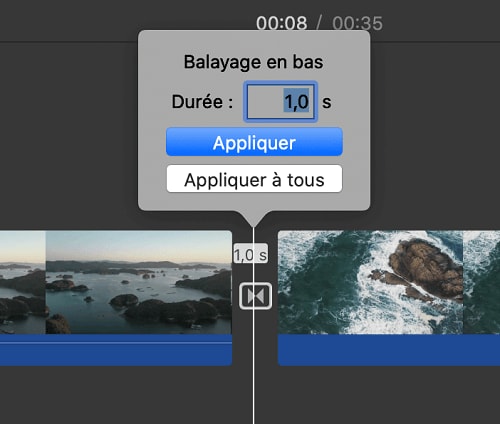
Task: Click the blue Appliquer button
Action: pos(254,142)
